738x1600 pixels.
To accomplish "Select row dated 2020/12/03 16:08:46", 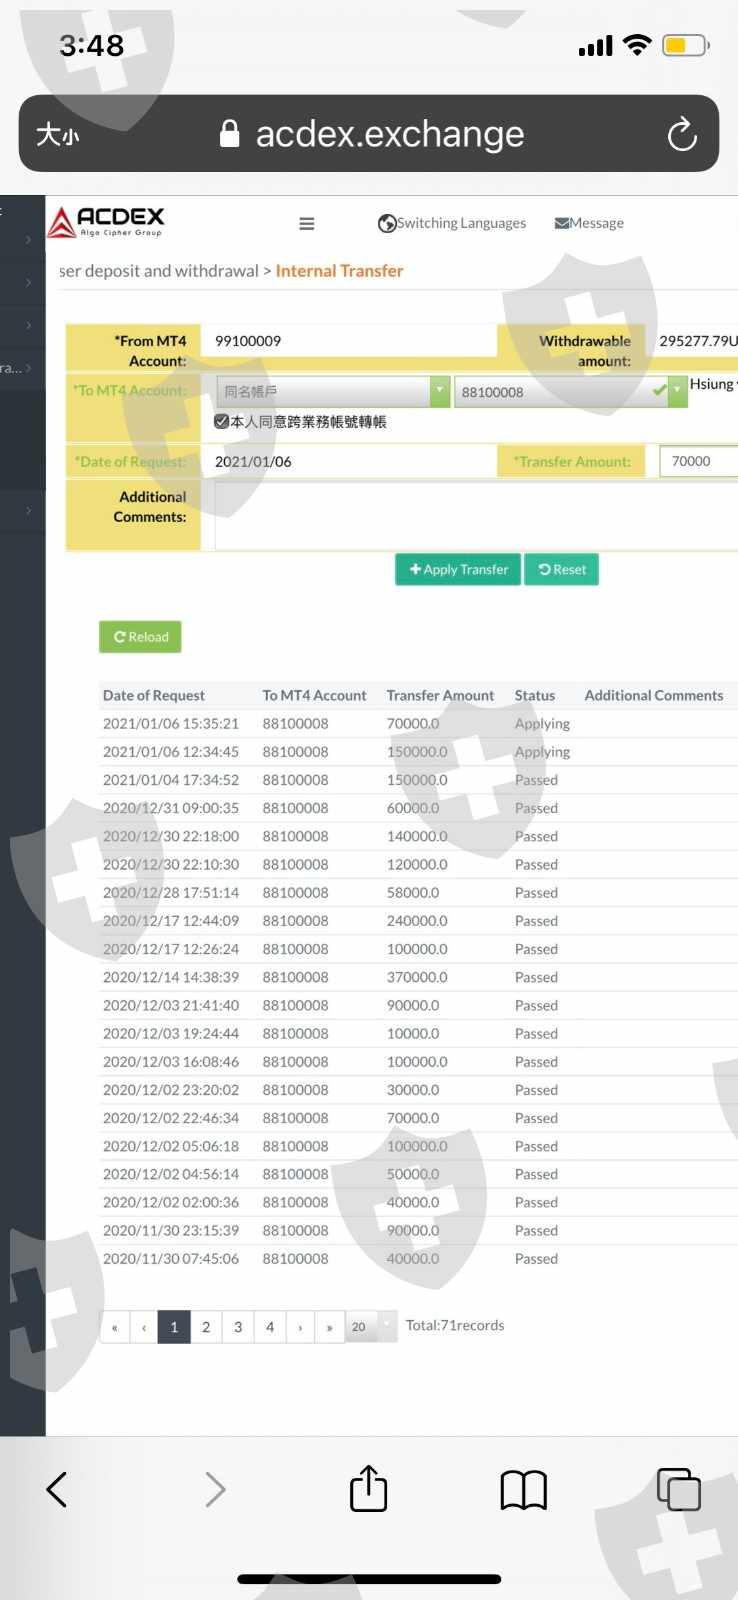I will [x=418, y=1062].
